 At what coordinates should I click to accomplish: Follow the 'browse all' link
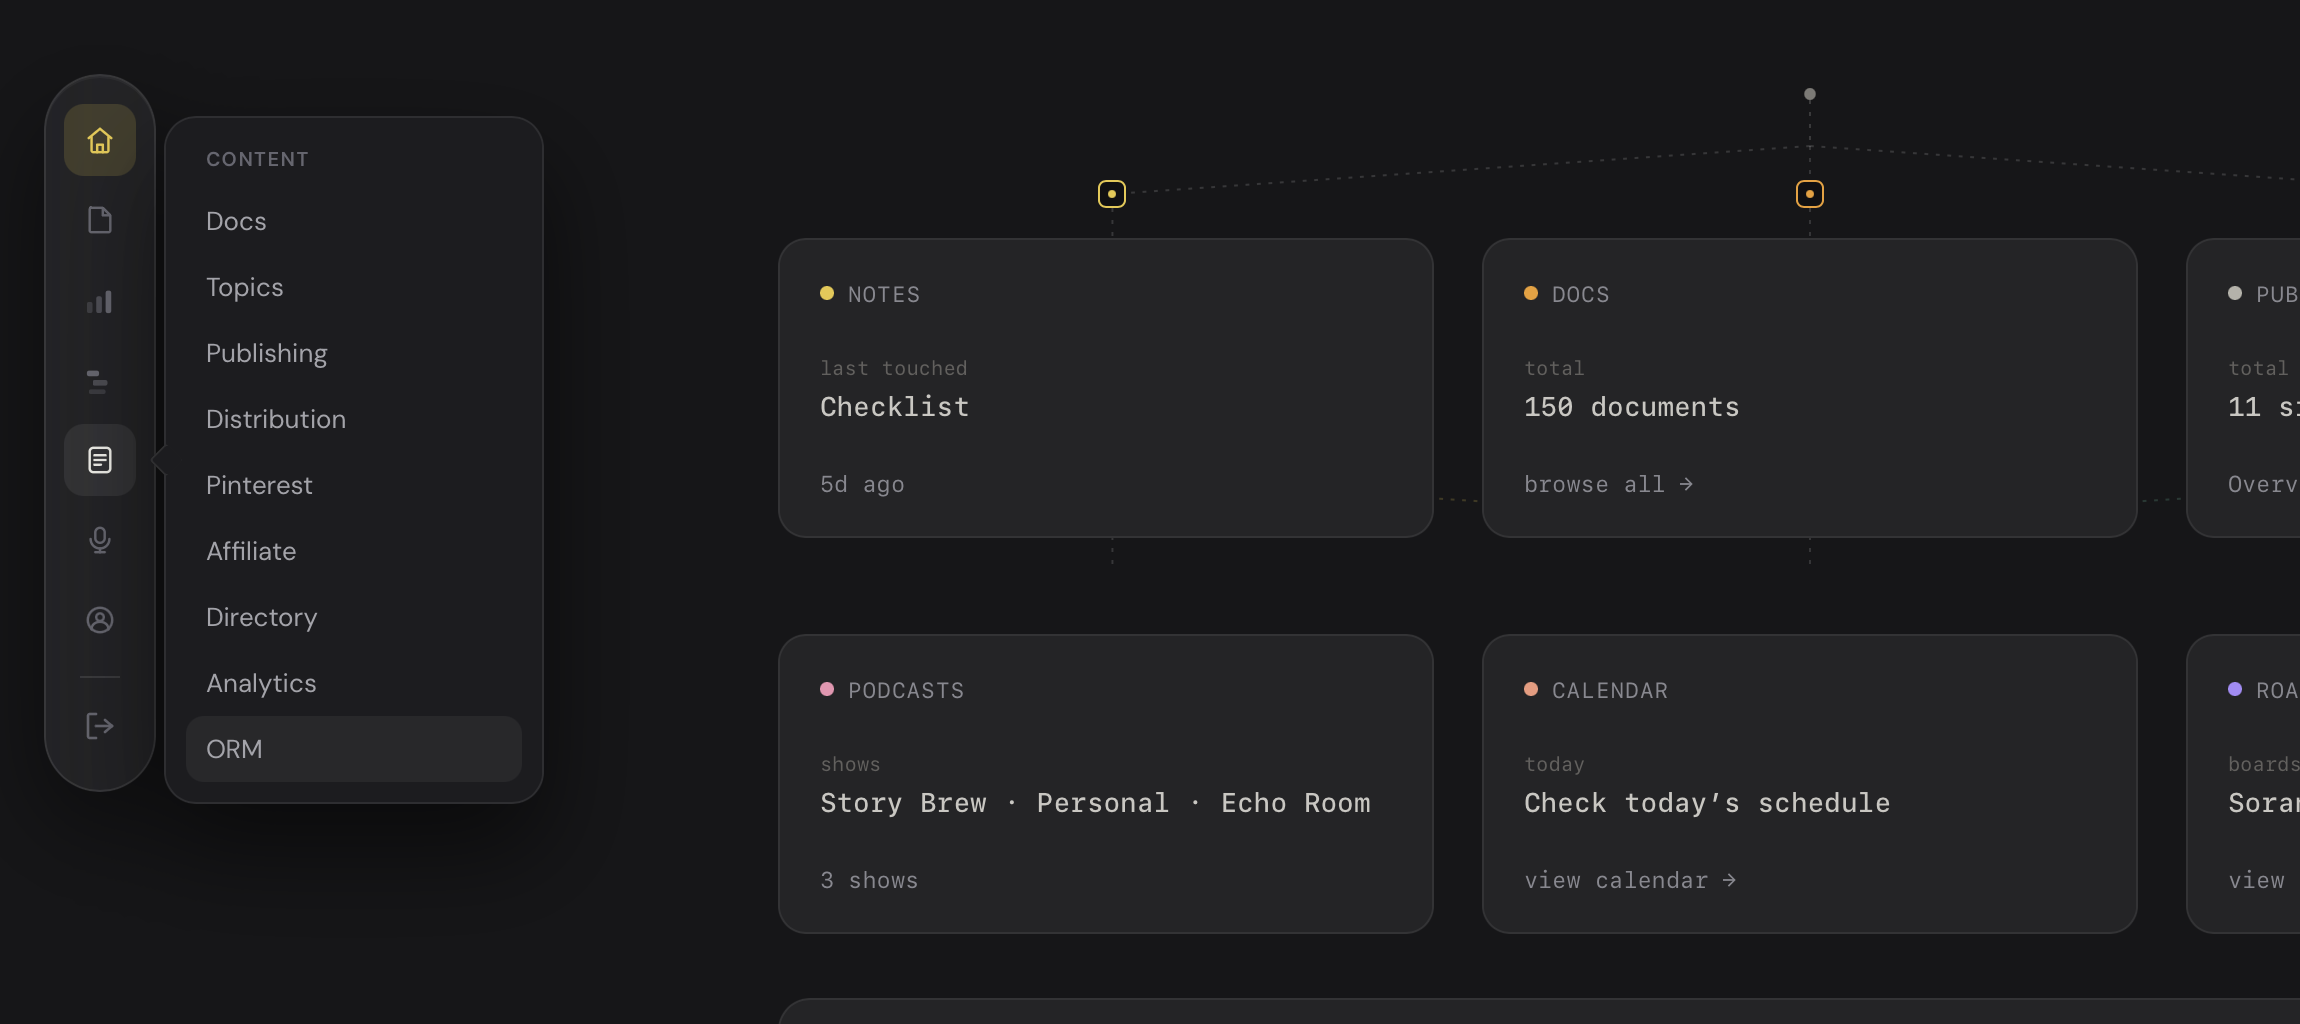tap(1608, 485)
